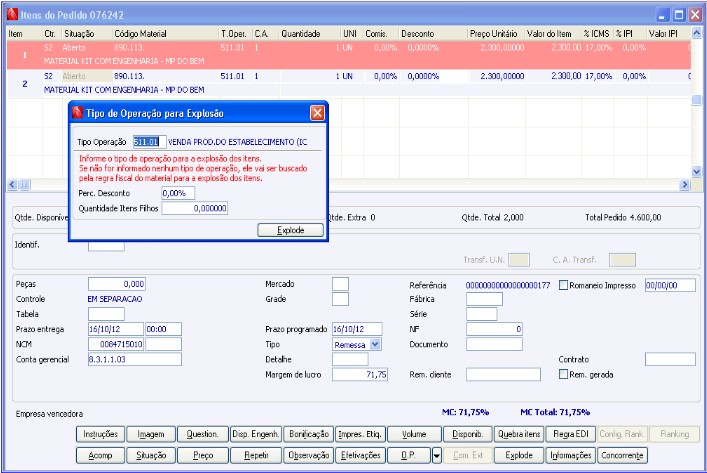The height and width of the screenshot is (473, 707).
Task: Select item row 1 in the grid
Action: [x=349, y=54]
